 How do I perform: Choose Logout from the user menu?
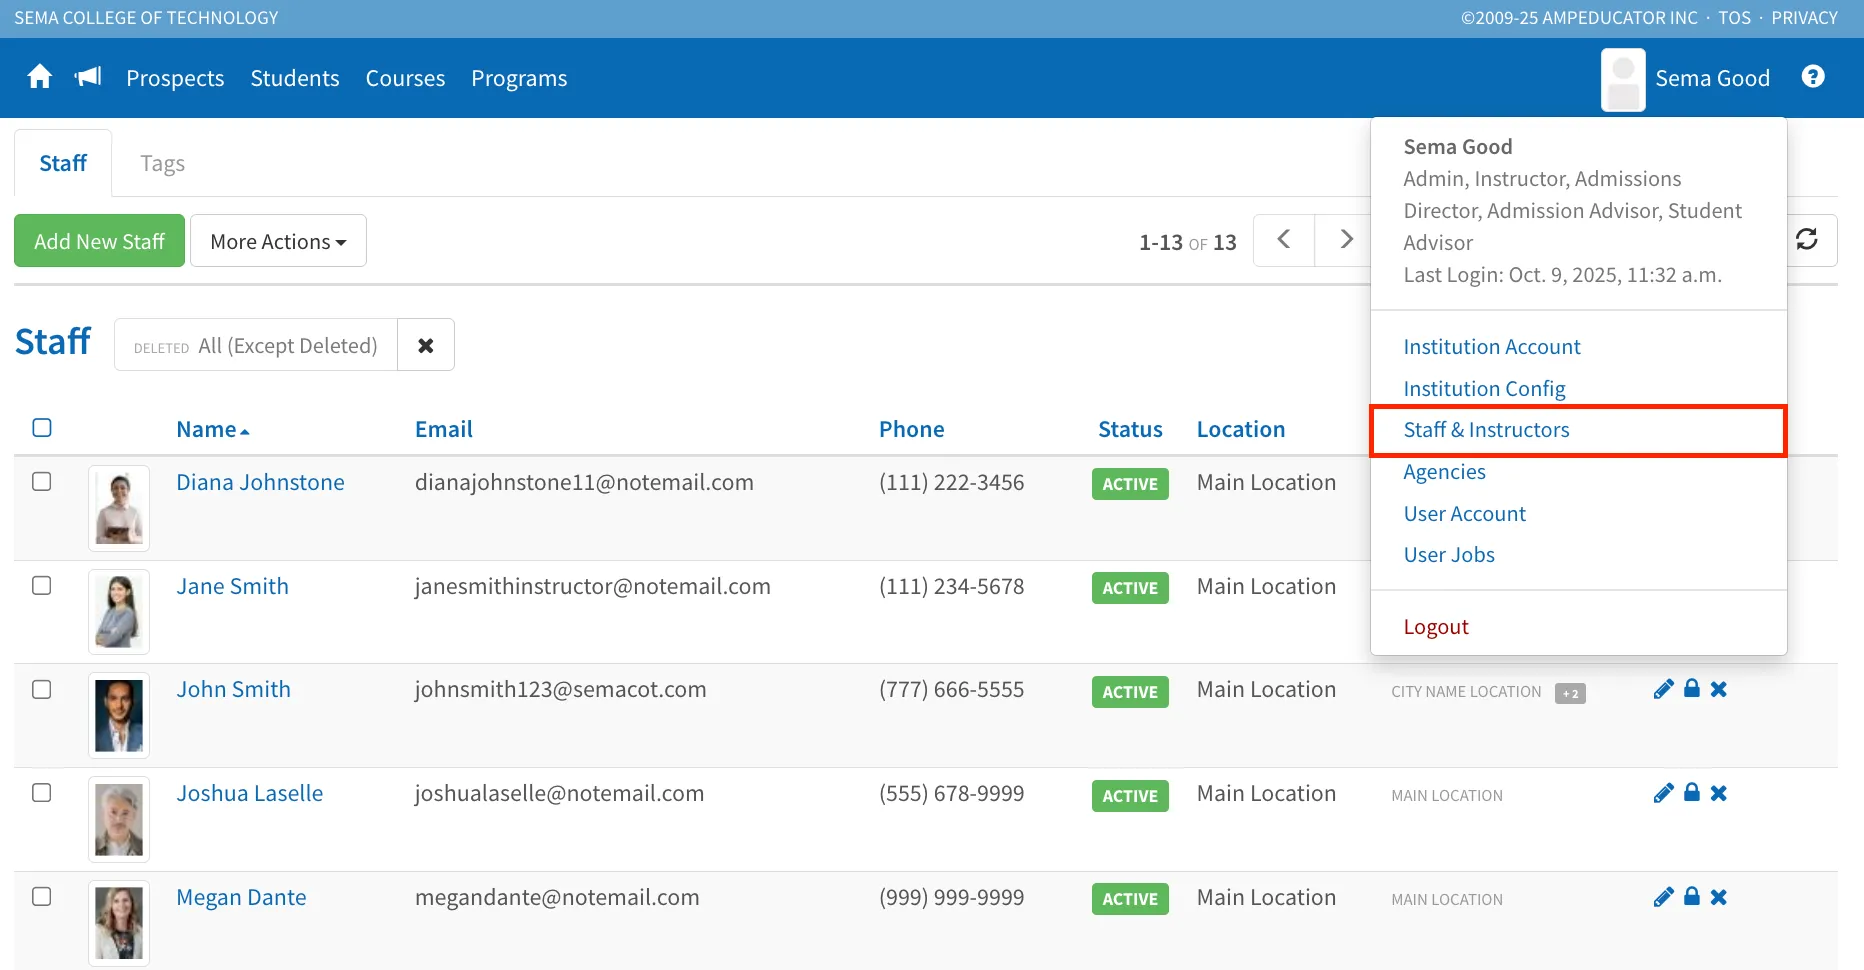pyautogui.click(x=1436, y=627)
